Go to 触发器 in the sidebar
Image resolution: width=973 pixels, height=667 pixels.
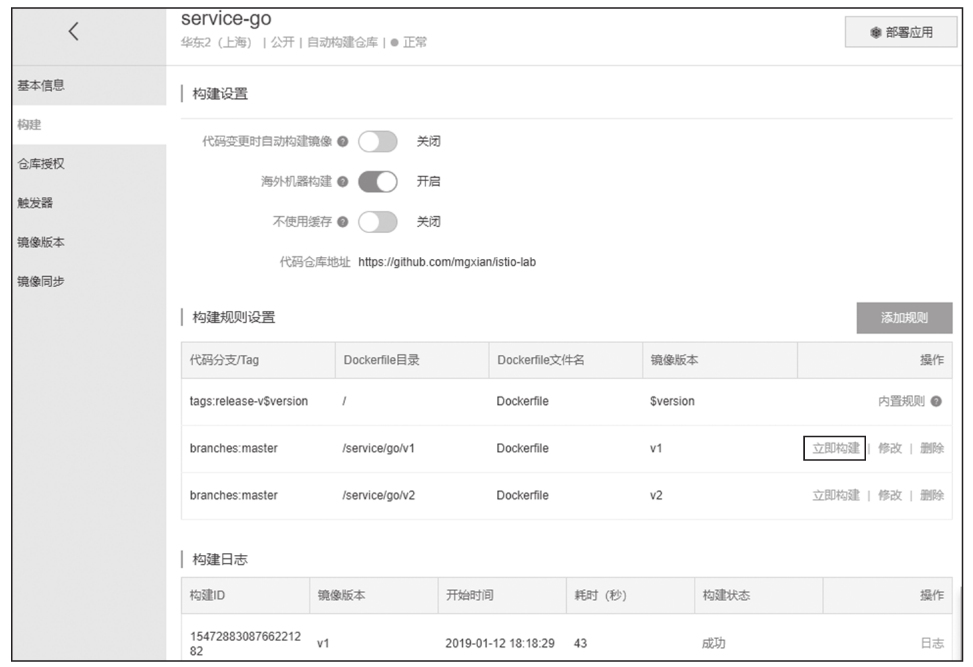click(35, 203)
